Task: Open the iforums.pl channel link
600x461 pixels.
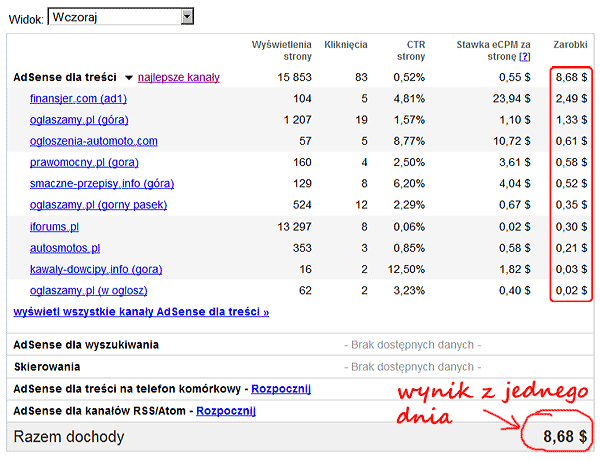Action: pos(54,227)
